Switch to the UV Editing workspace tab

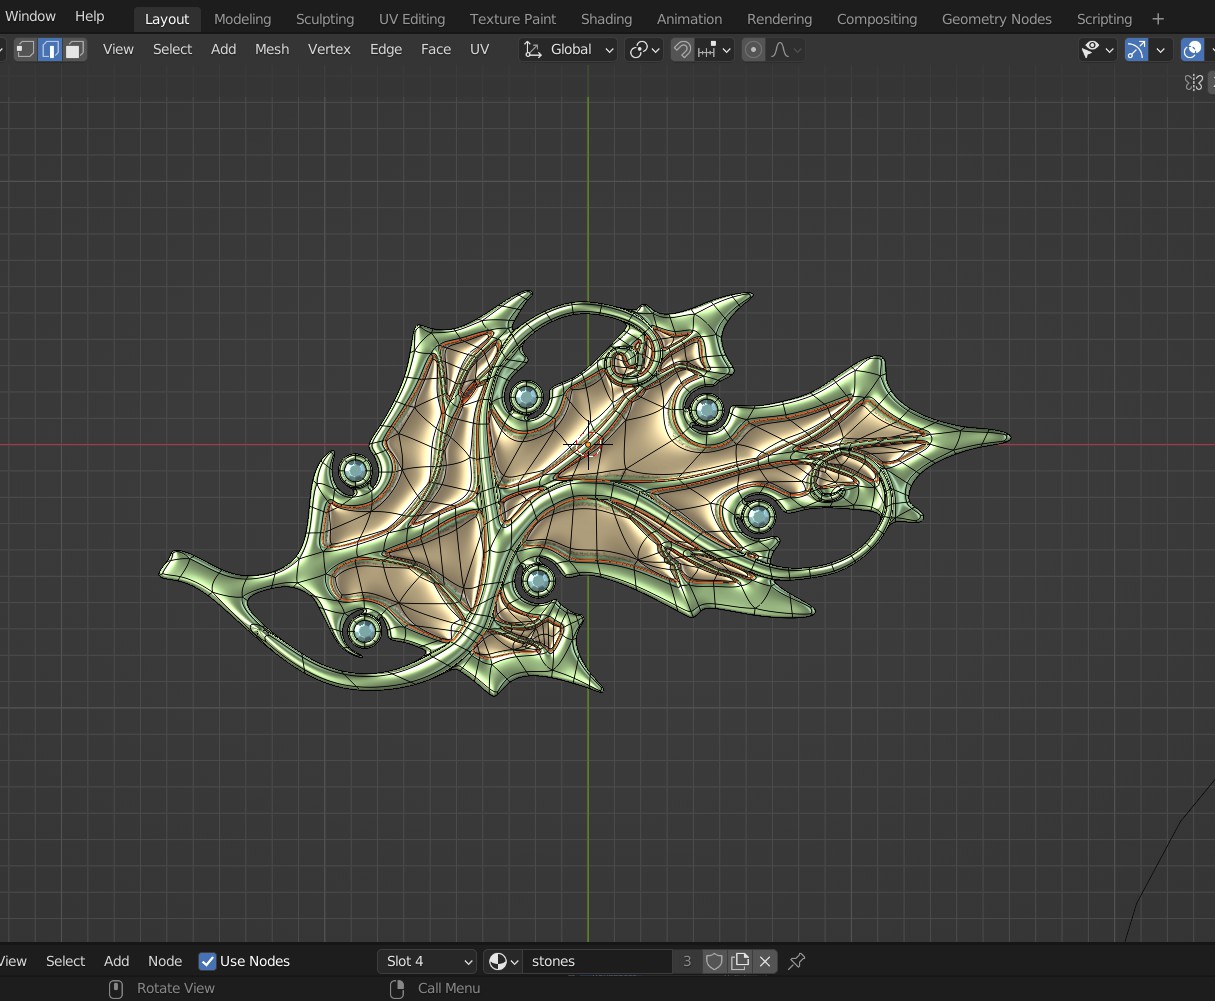(411, 19)
